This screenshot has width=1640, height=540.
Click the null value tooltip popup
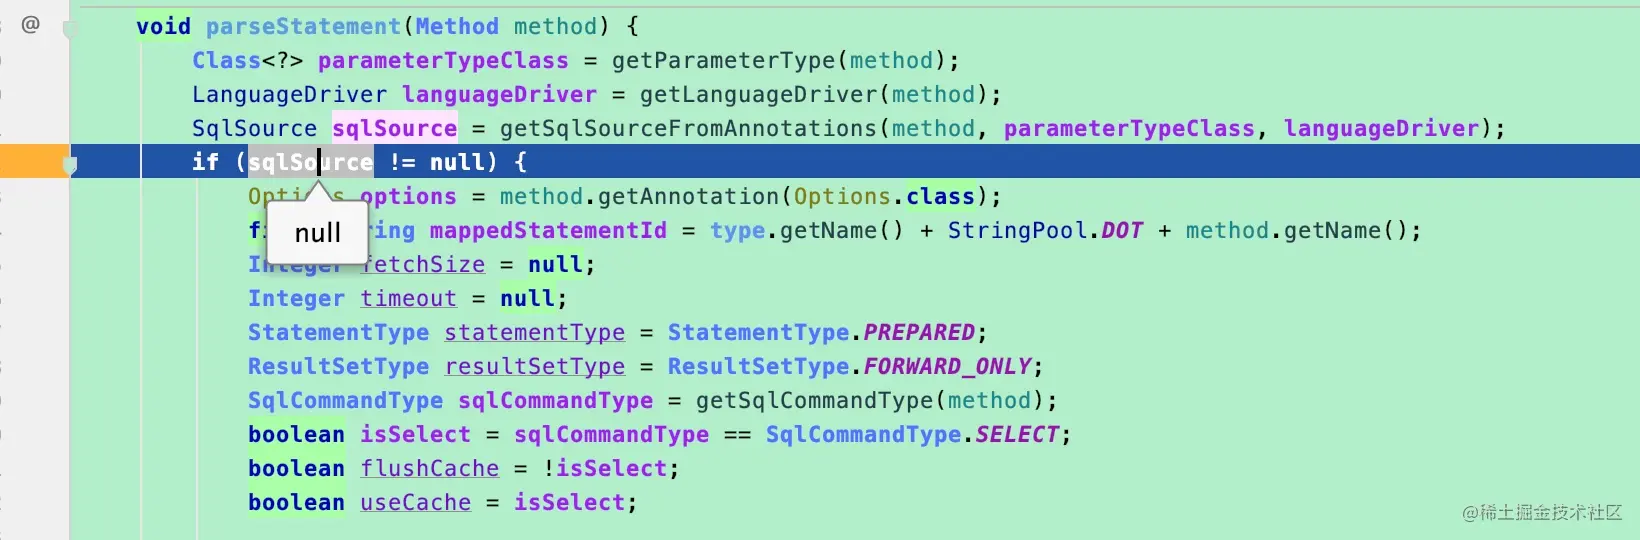pyautogui.click(x=318, y=232)
